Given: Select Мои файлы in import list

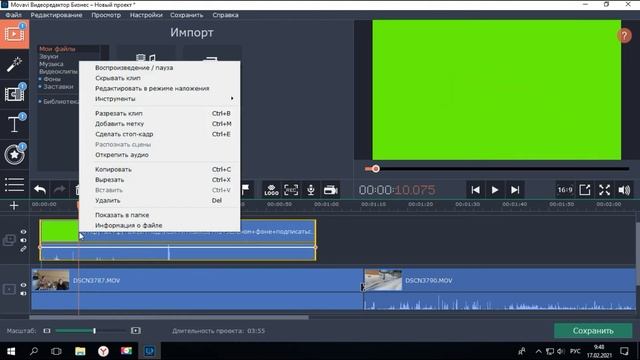Looking at the screenshot, I should click(x=57, y=49).
